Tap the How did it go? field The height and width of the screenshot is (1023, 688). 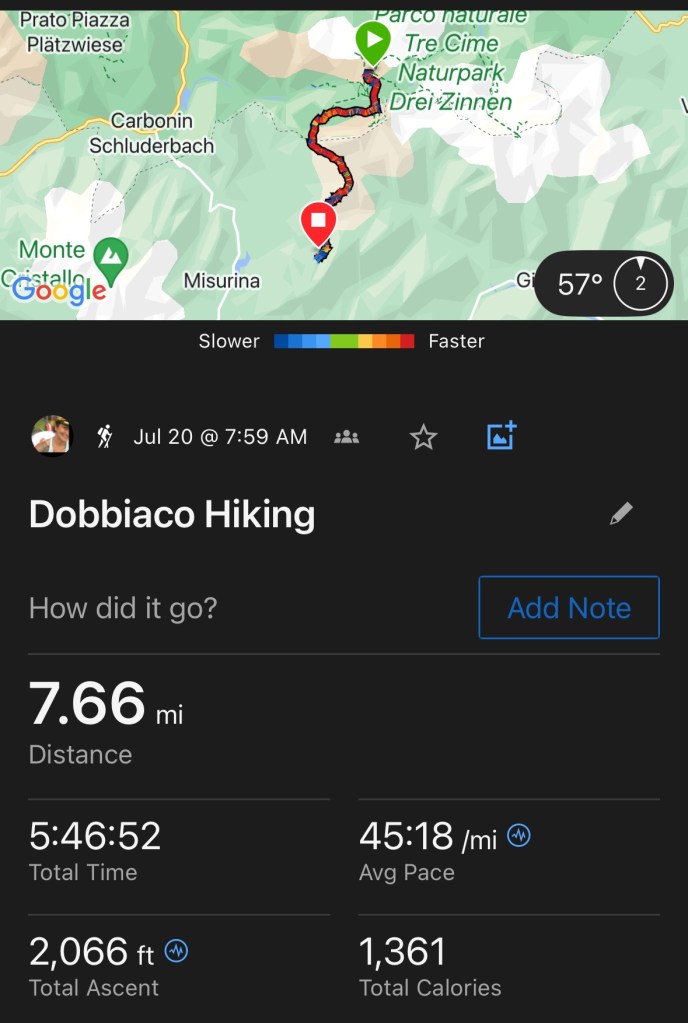123,608
